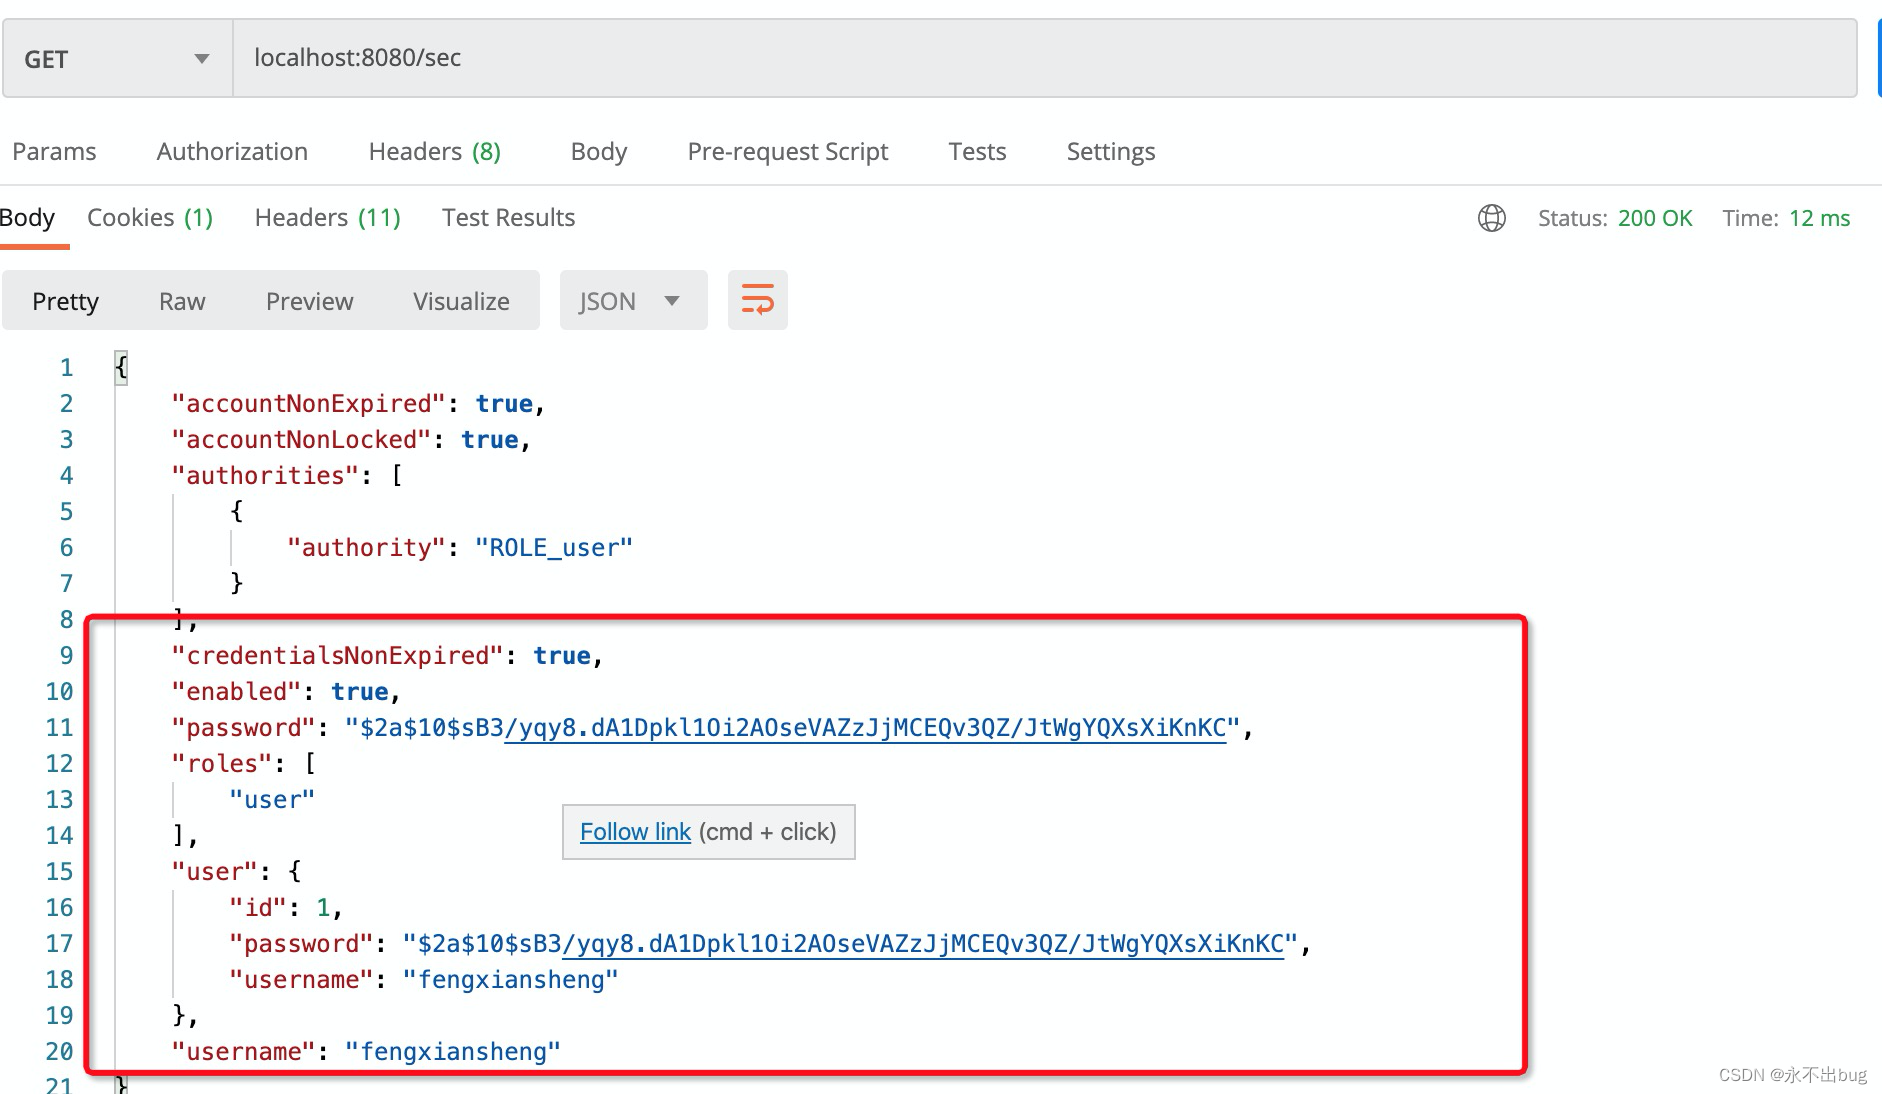
Task: Click the line wrap icon beside JSON dropdown
Action: pos(757,300)
